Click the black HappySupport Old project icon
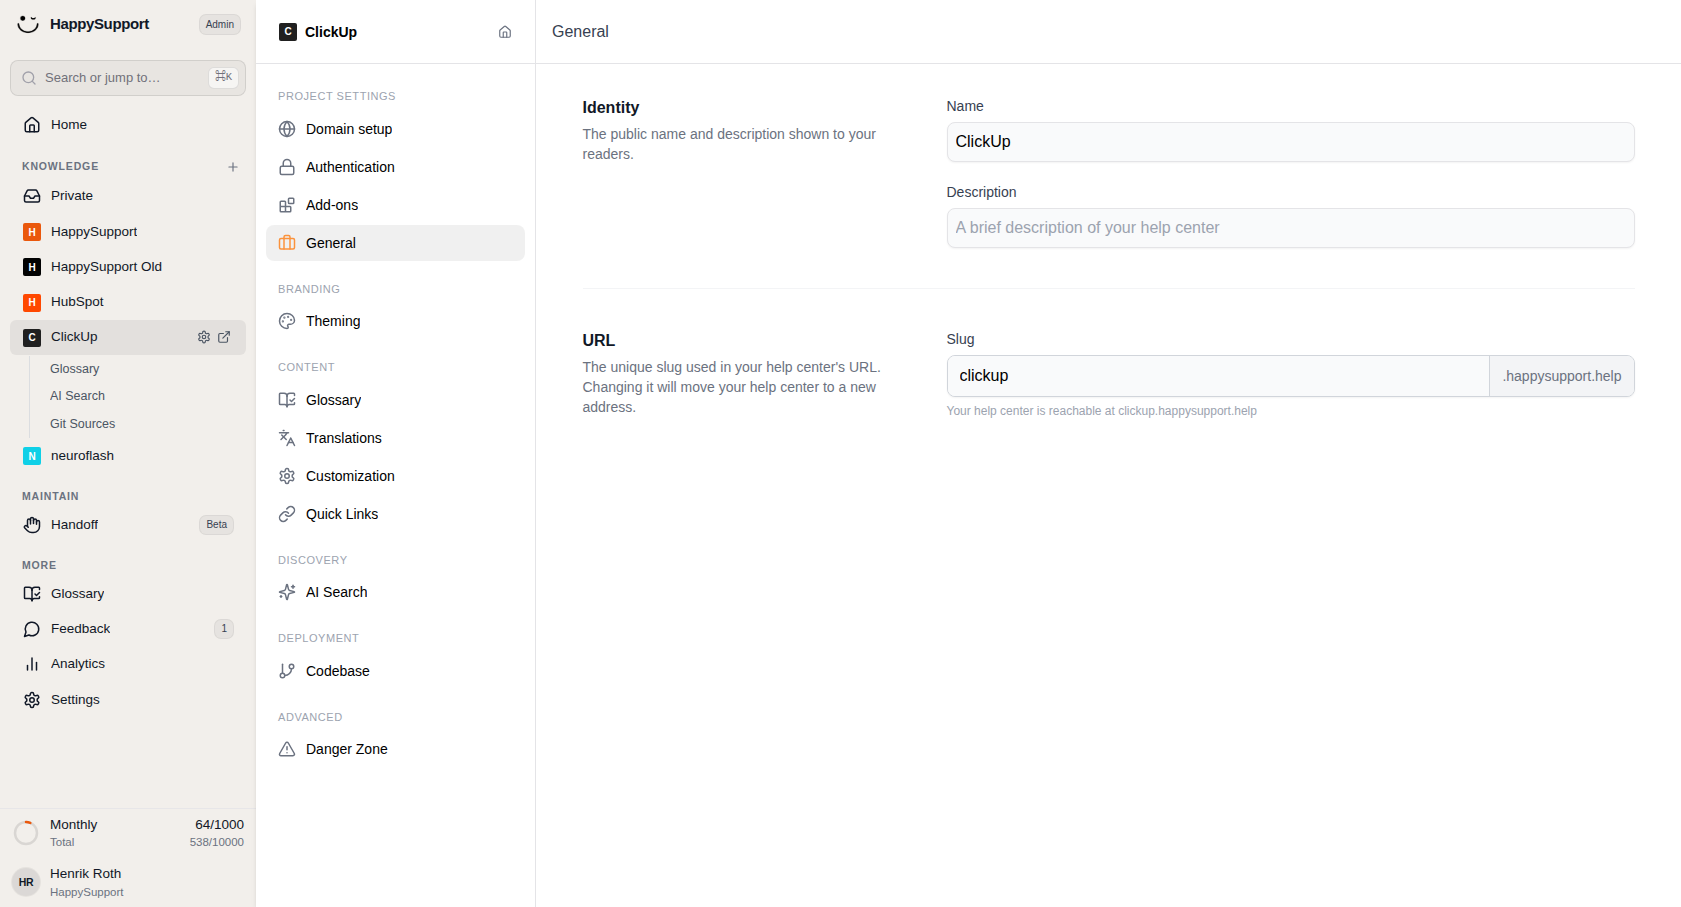The width and height of the screenshot is (1681, 907). tap(32, 267)
